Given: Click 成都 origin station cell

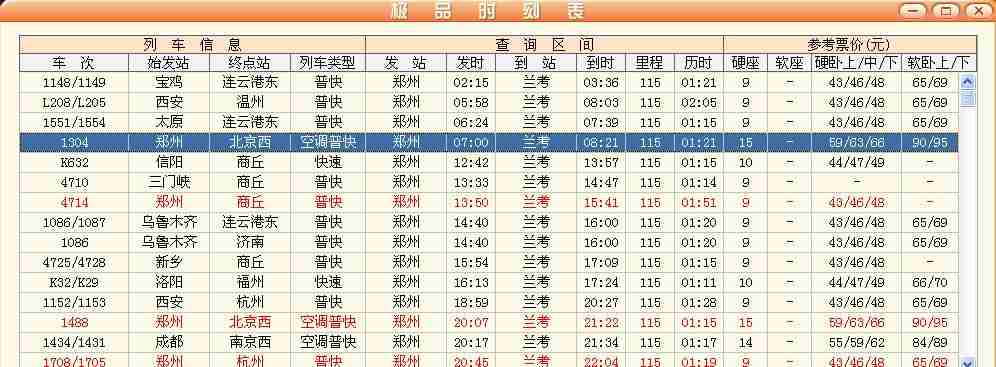Looking at the screenshot, I should (169, 342).
